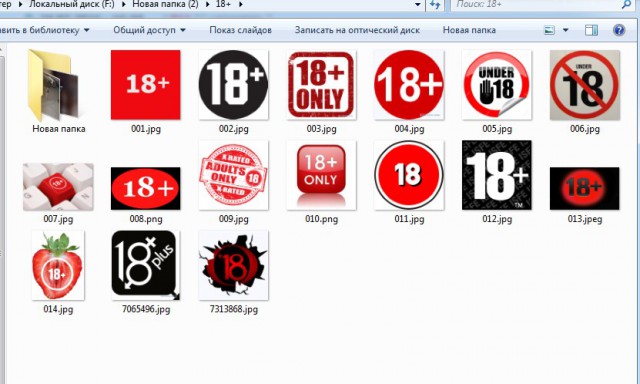Click the refresh arrows button in the address bar
The width and height of the screenshot is (640, 384).
[x=435, y=5]
